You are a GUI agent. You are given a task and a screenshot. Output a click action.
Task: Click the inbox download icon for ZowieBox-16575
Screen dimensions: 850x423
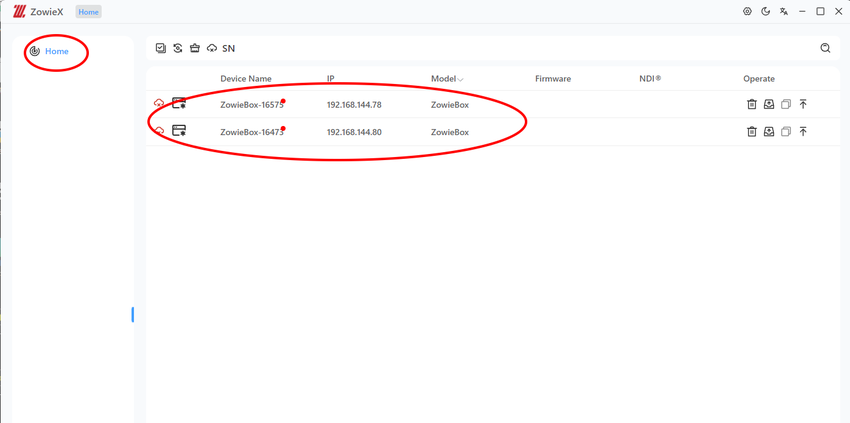[769, 104]
